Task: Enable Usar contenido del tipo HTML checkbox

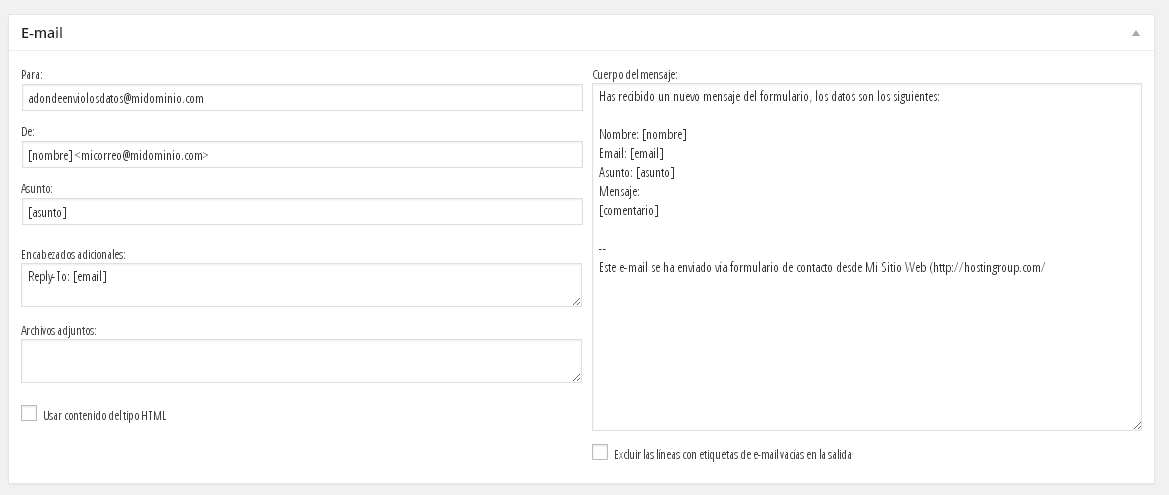Action: (29, 414)
